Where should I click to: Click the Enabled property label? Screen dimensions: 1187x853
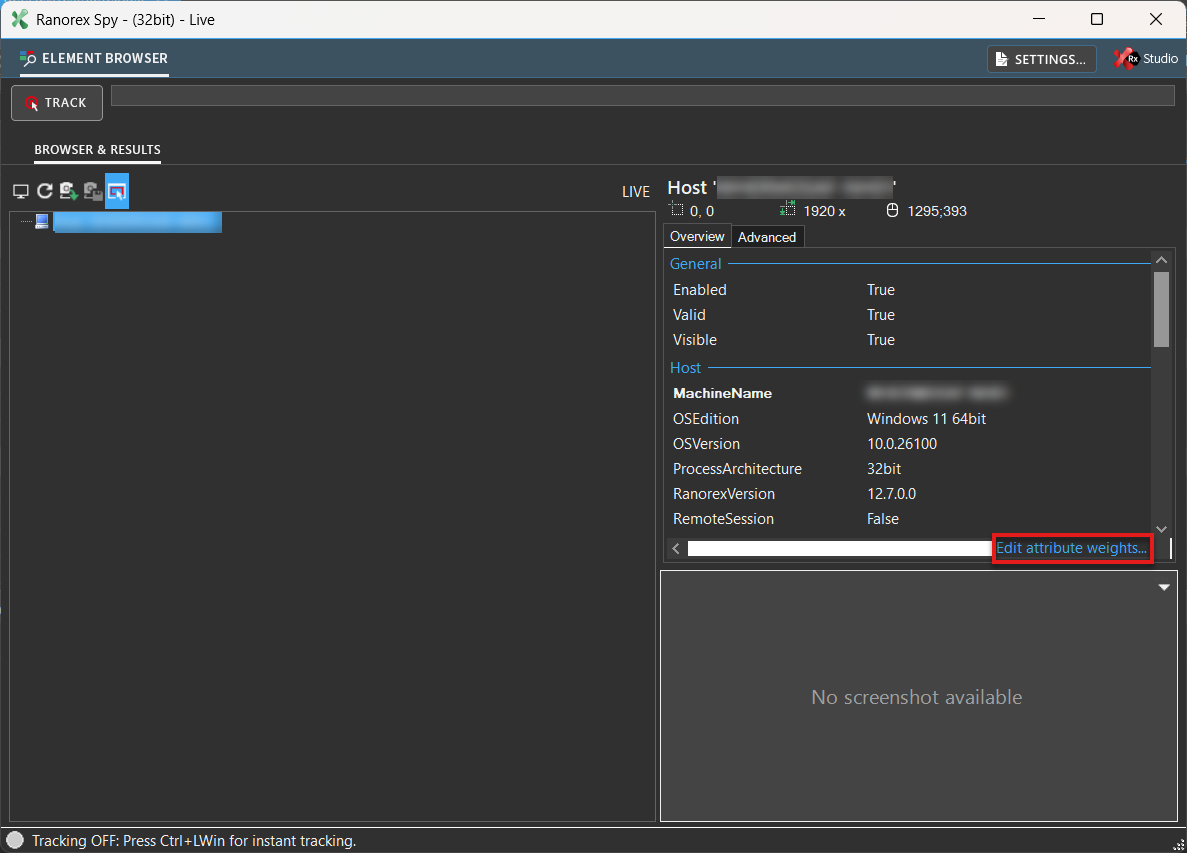click(699, 290)
